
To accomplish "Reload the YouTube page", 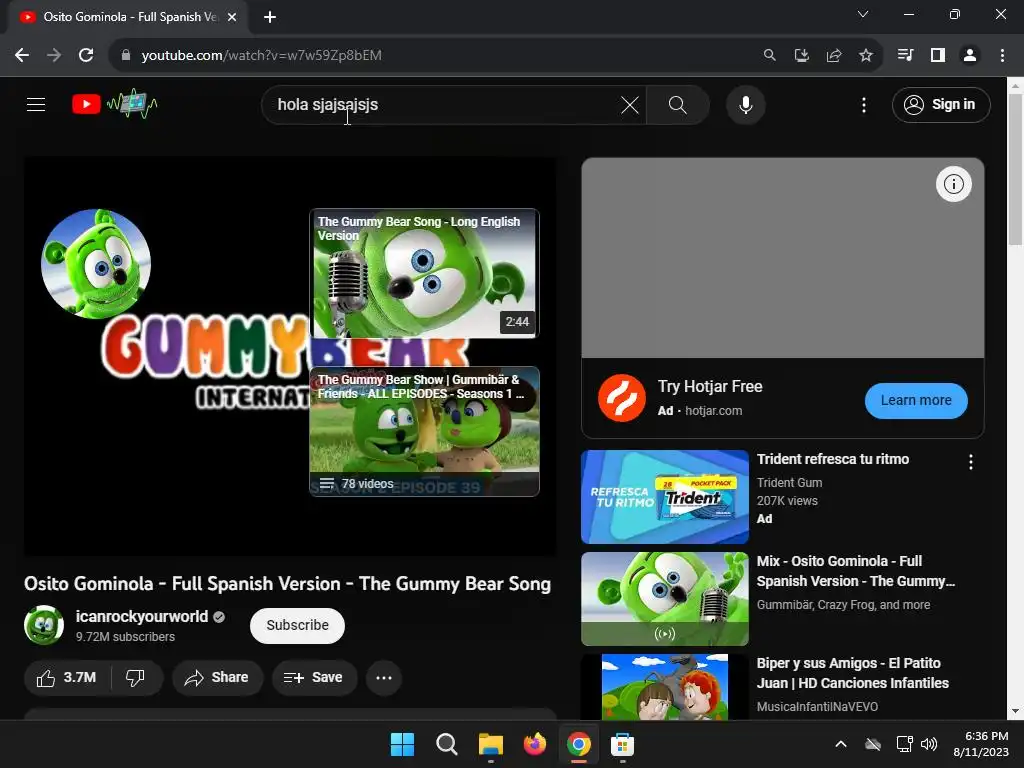I will coord(86,56).
